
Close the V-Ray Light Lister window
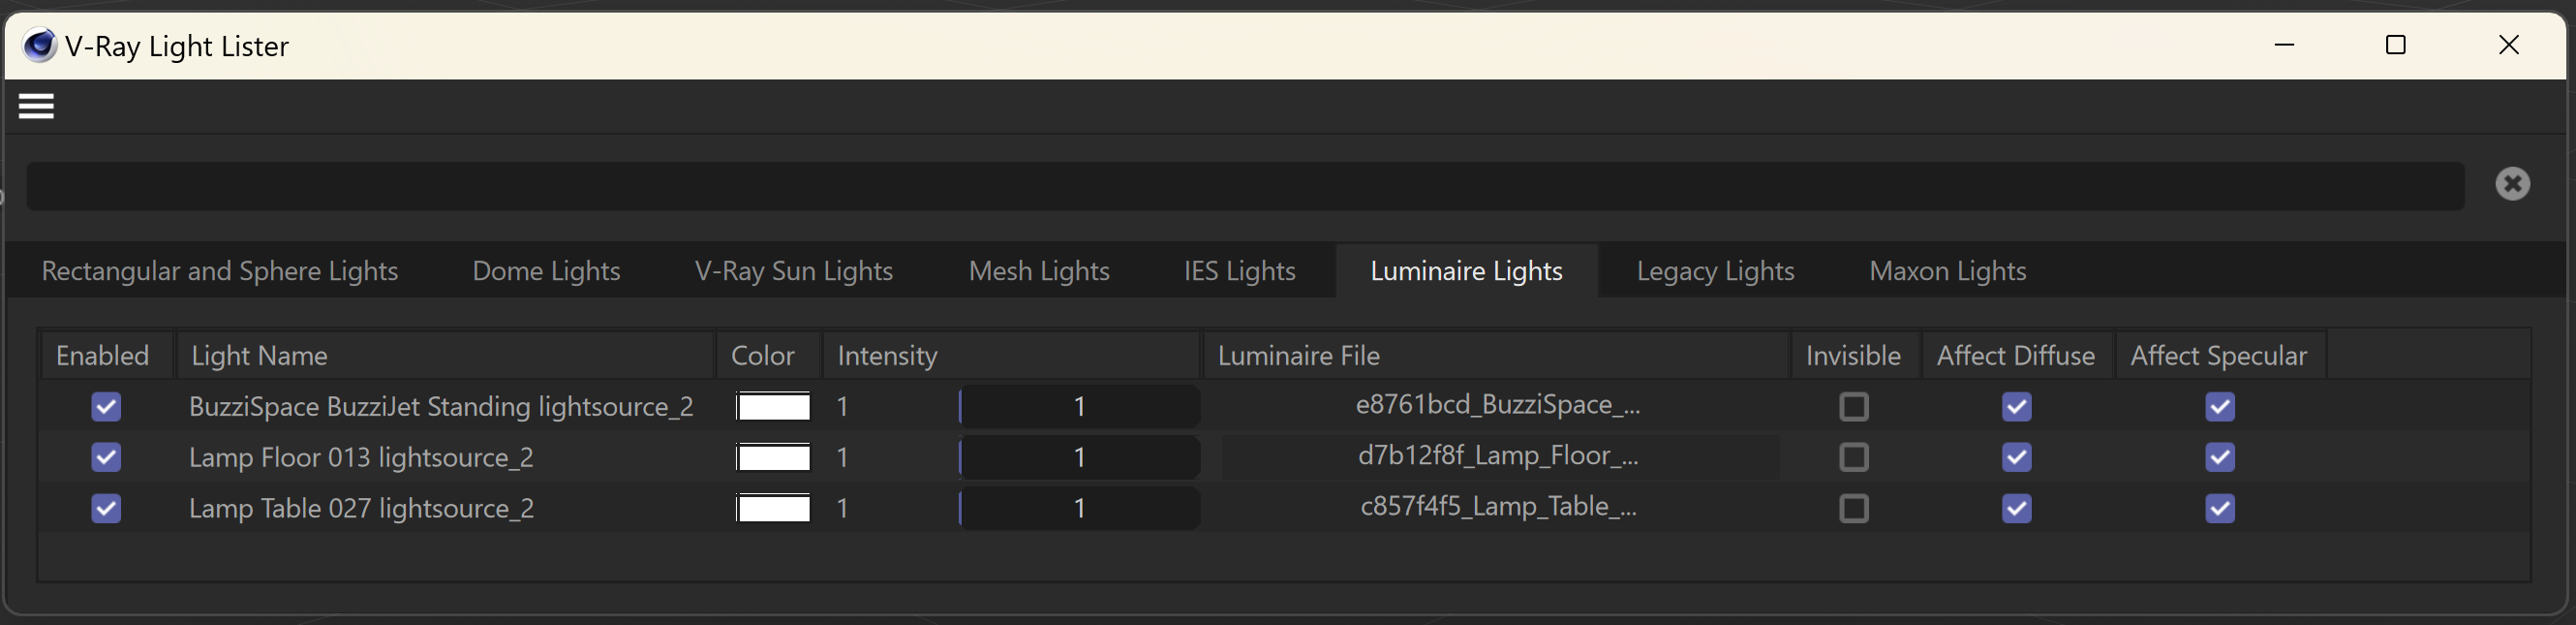pos(2509,45)
